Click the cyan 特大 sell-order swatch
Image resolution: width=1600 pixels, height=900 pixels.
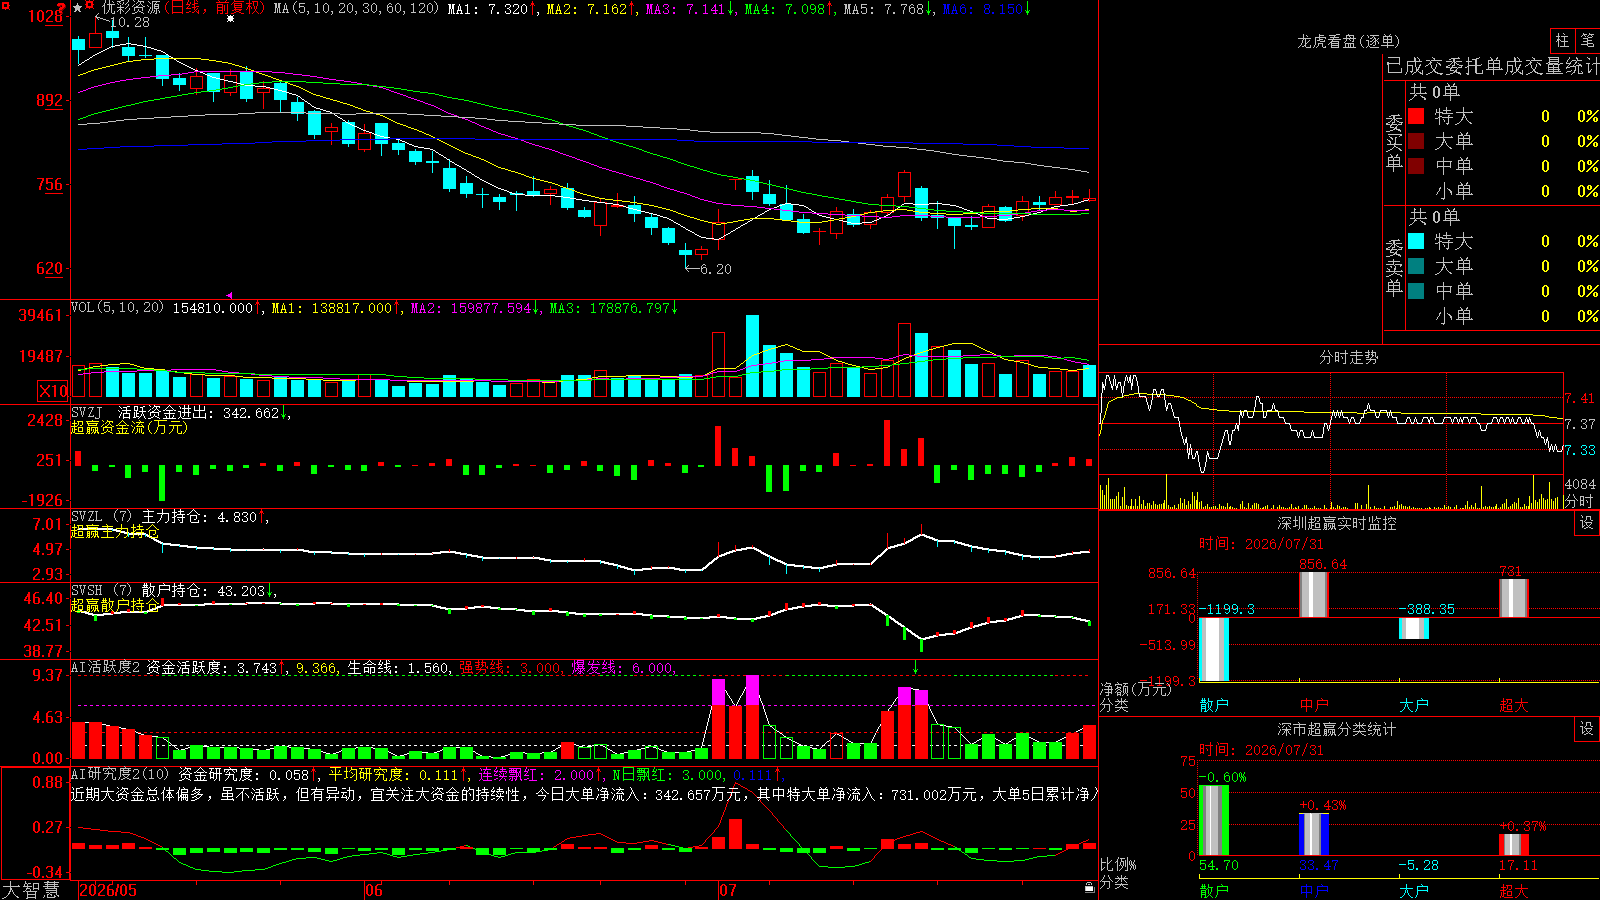1416,241
